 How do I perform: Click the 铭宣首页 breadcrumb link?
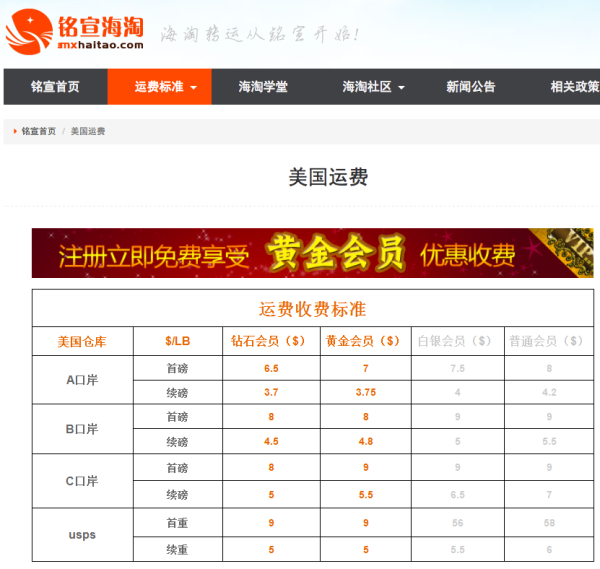point(39,131)
